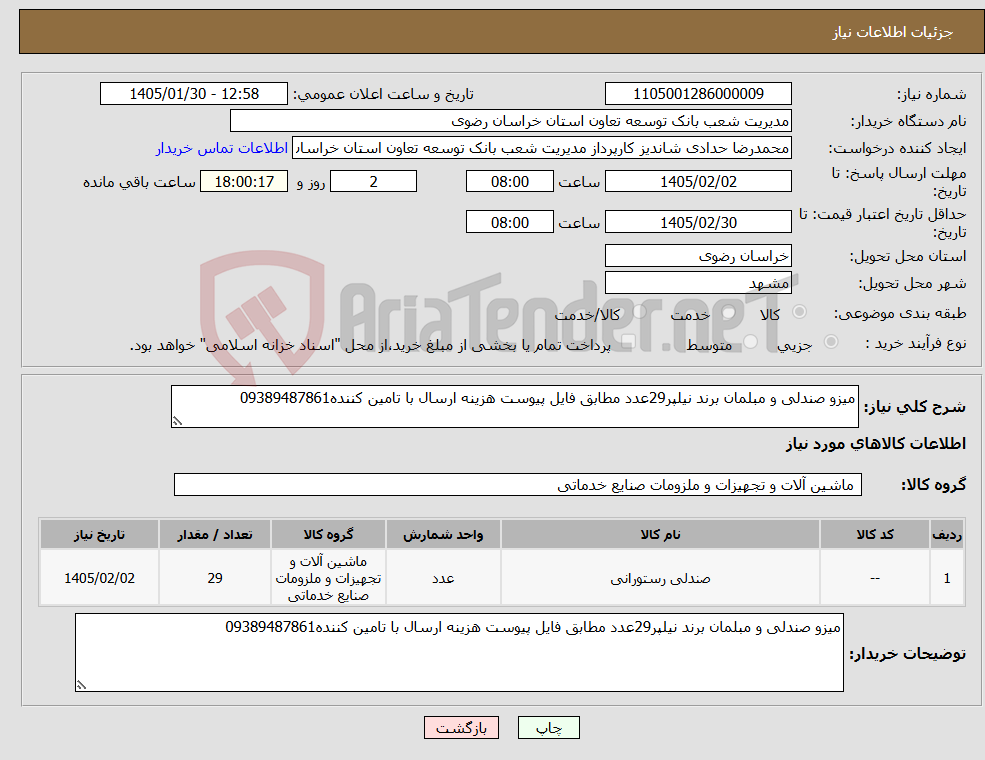Click the جزئیات اطلاعات نیاز header title
This screenshot has height=760, width=985.
893,32
